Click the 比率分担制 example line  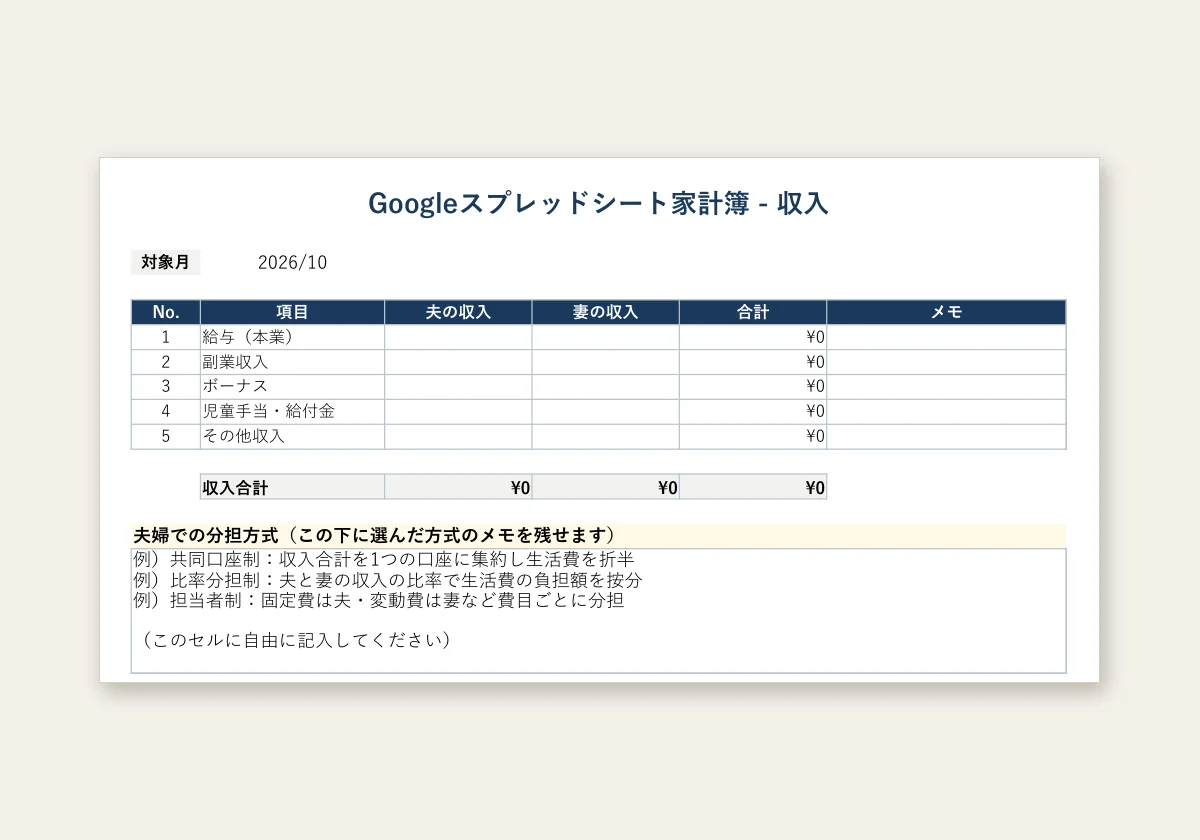click(387, 580)
